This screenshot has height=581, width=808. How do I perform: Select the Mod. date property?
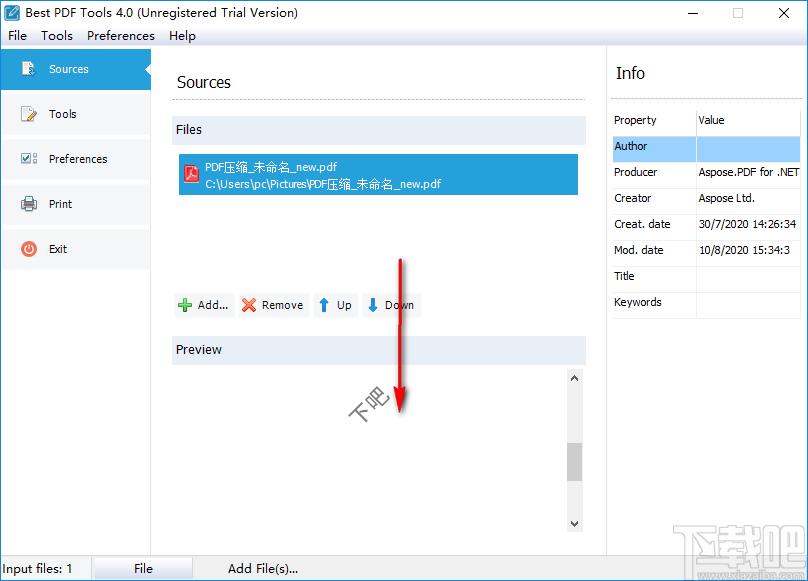638,250
